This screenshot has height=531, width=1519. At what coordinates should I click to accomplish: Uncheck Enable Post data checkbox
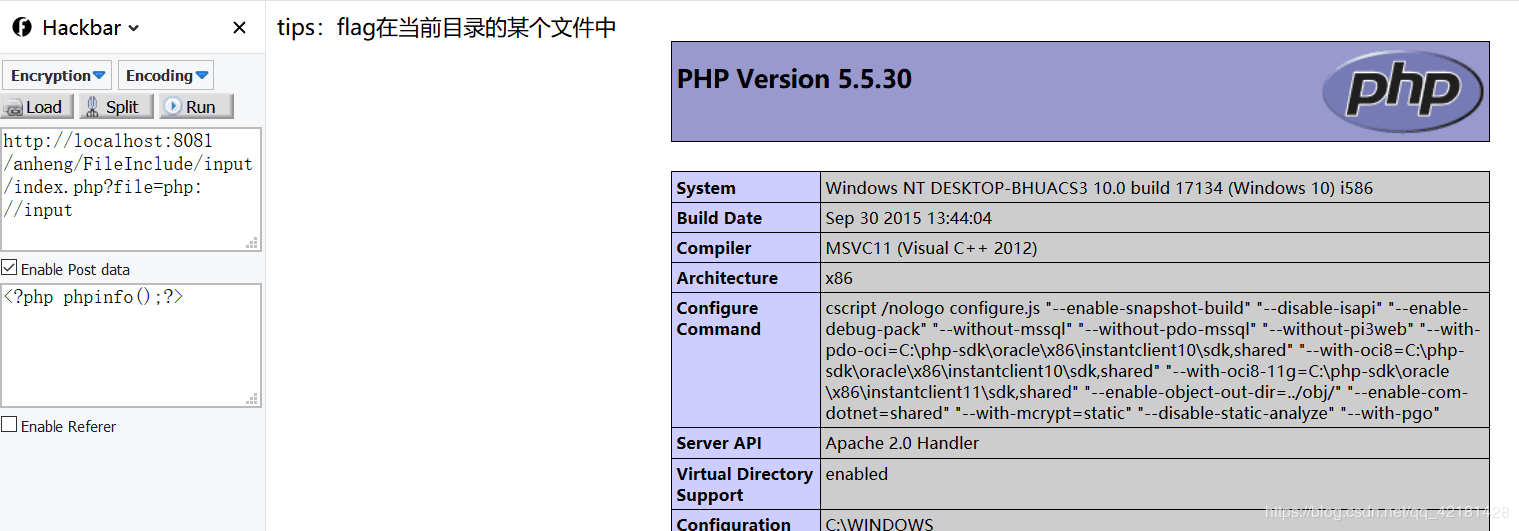[9, 268]
